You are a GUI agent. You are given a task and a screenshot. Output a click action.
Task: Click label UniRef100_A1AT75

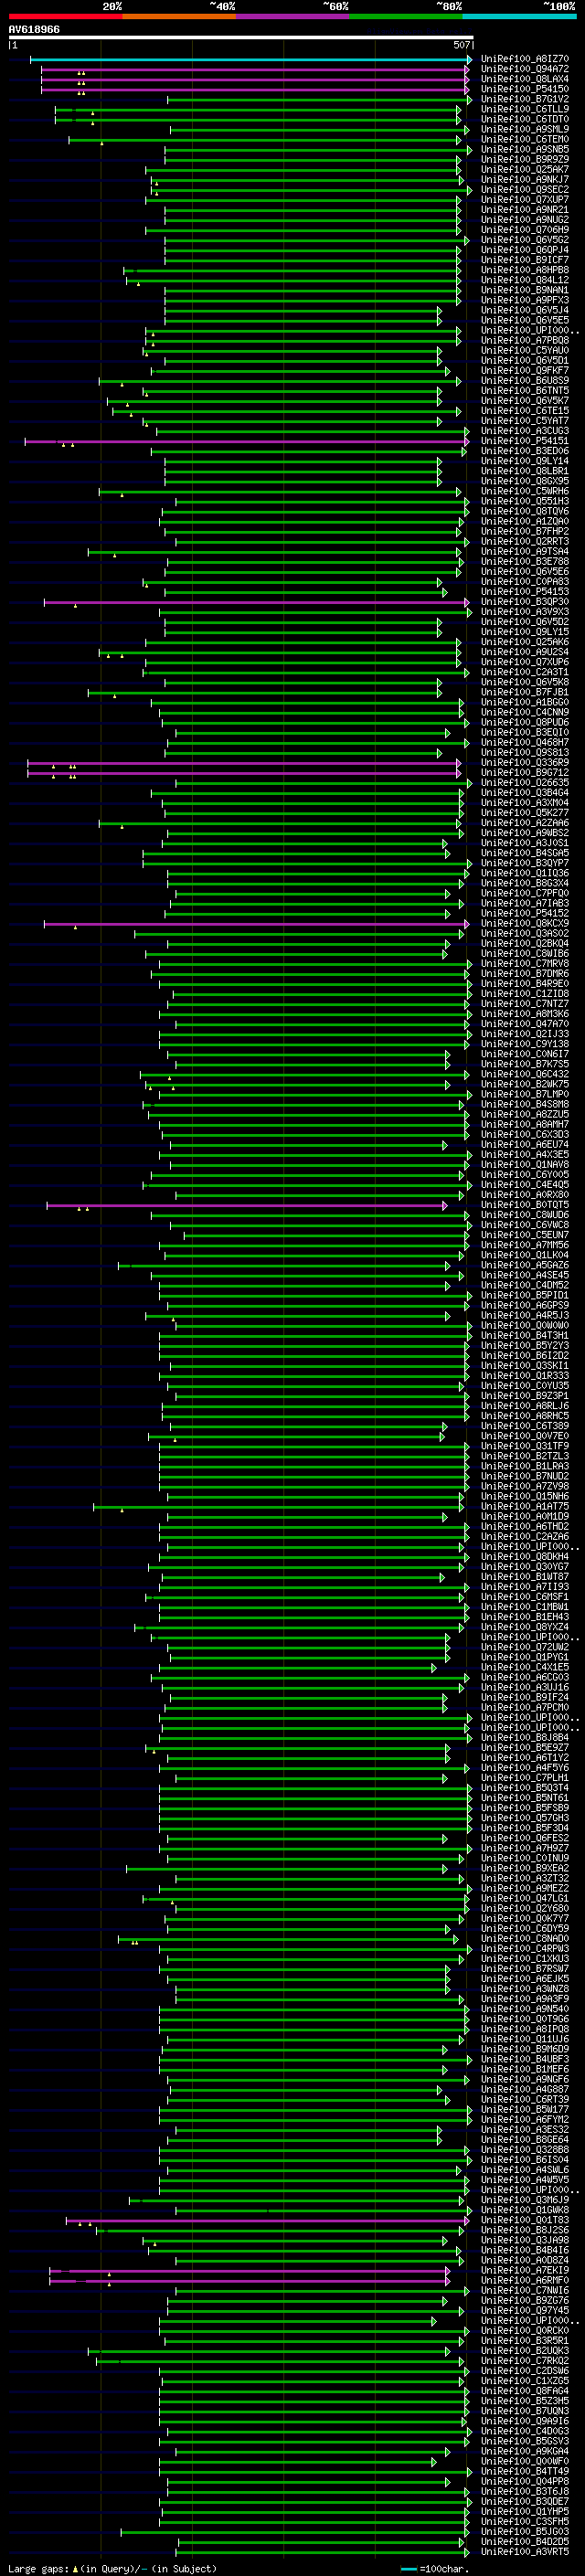(524, 1507)
